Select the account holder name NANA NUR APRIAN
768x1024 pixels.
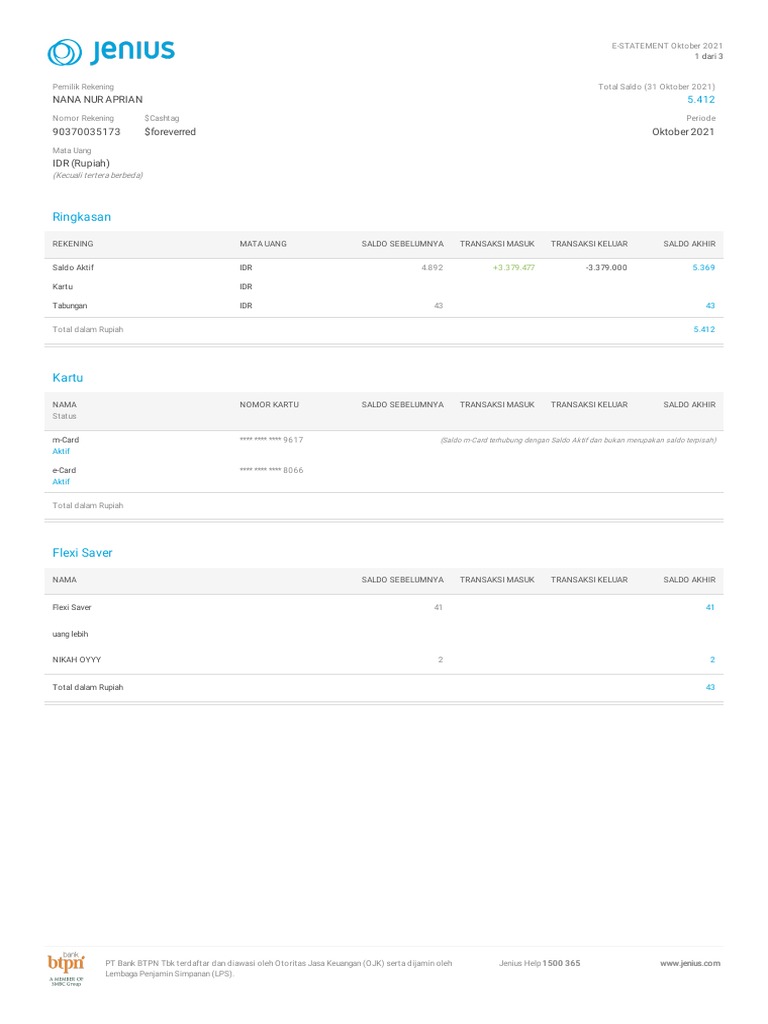pos(97,99)
